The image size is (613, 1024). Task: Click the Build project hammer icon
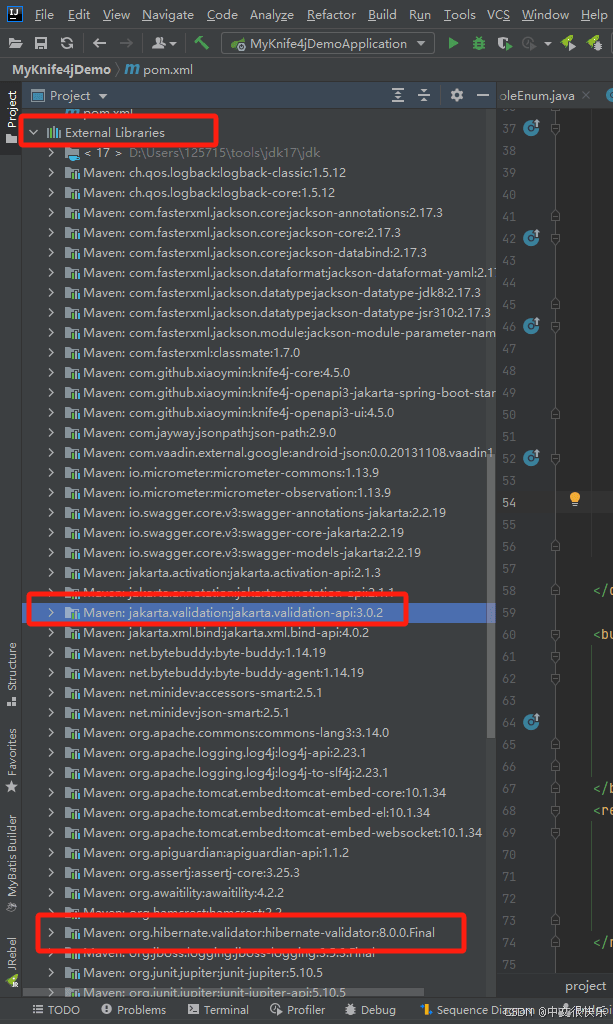pos(202,44)
